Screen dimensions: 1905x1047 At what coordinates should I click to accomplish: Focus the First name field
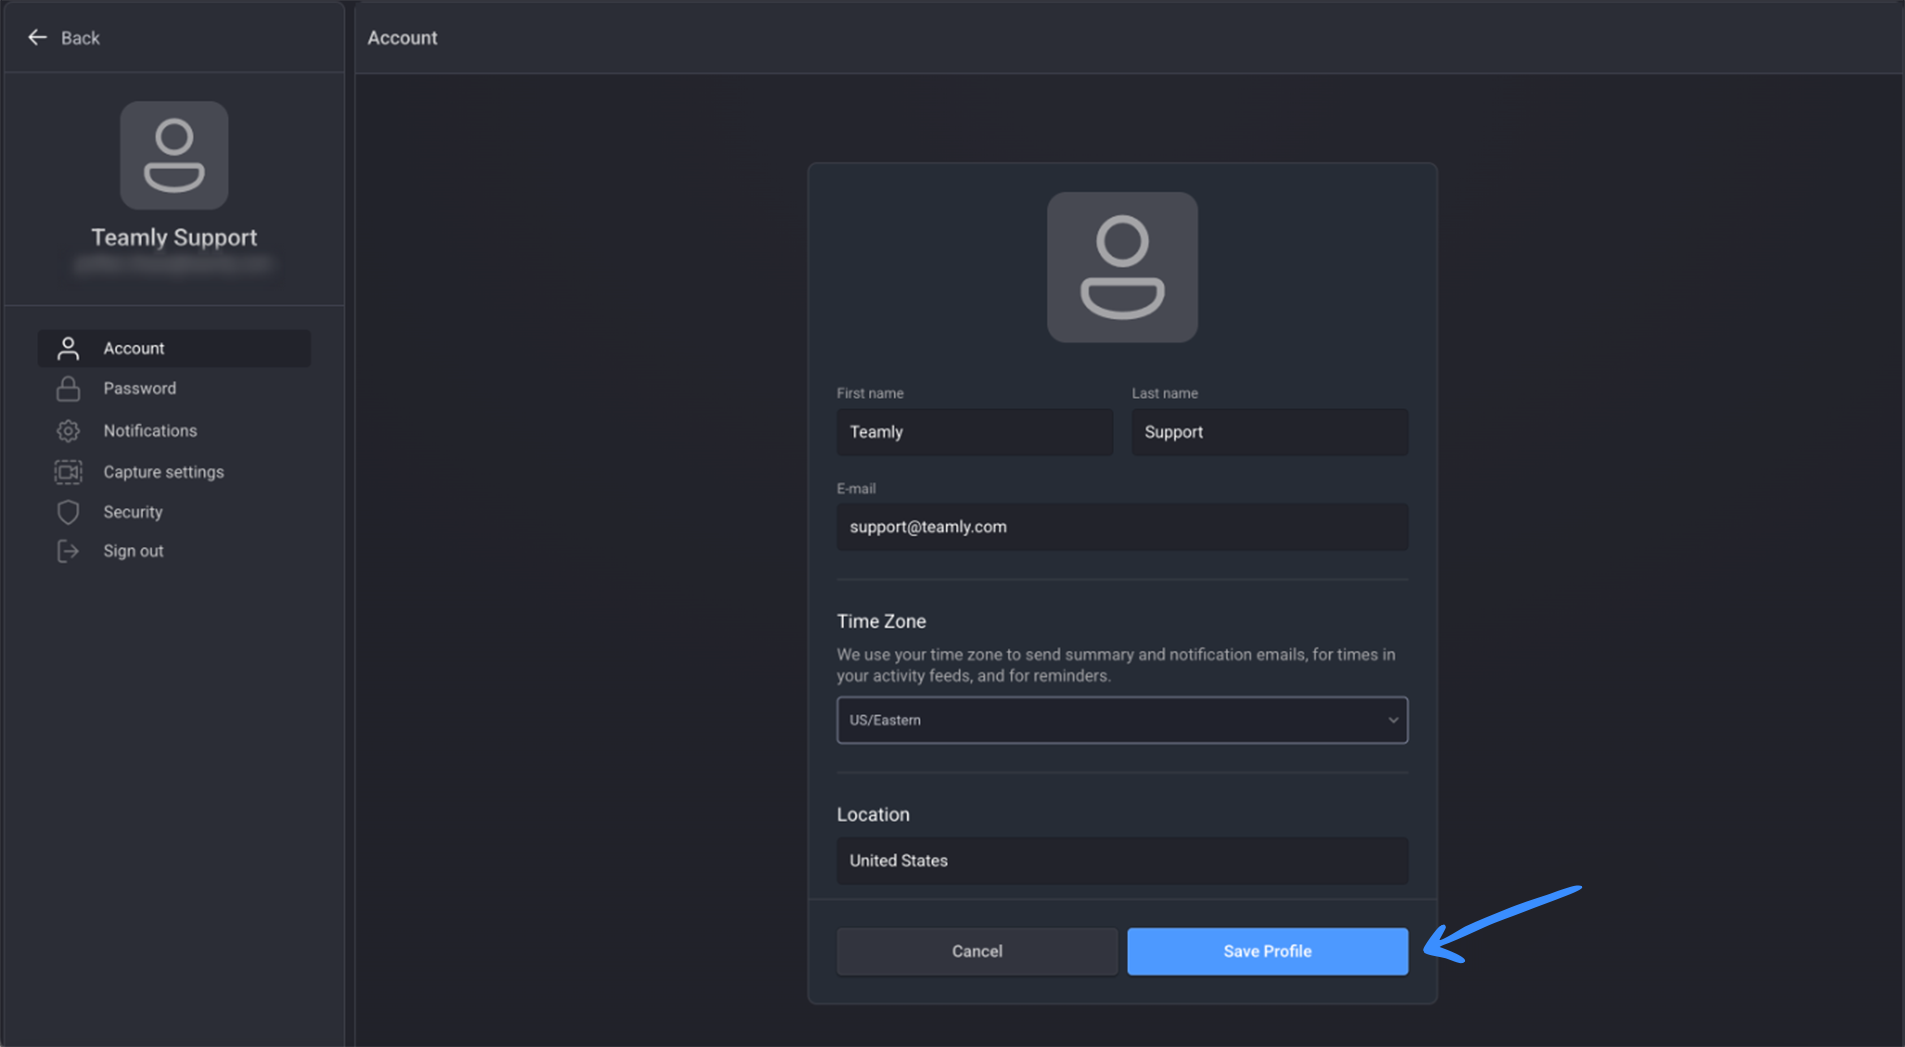pyautogui.click(x=975, y=432)
